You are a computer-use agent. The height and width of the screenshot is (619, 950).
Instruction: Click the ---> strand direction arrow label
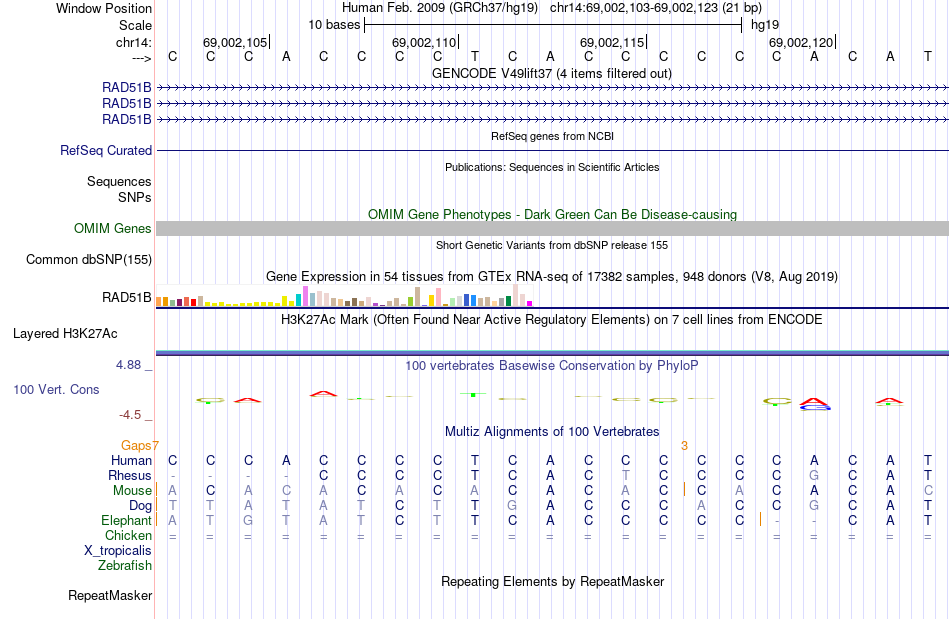tap(141, 58)
